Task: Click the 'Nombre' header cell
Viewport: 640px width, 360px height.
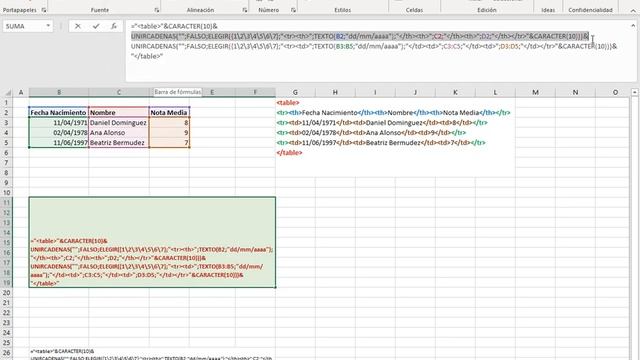Action: tap(119, 112)
